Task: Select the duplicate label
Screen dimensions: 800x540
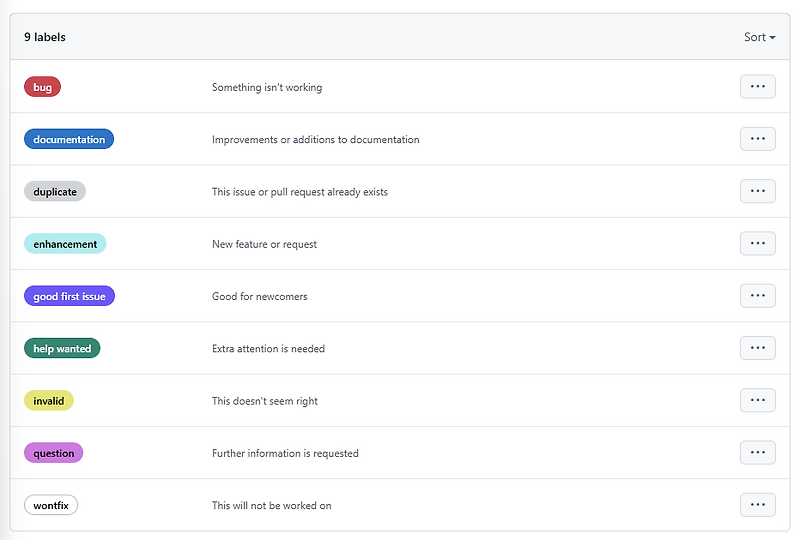Action: point(55,191)
